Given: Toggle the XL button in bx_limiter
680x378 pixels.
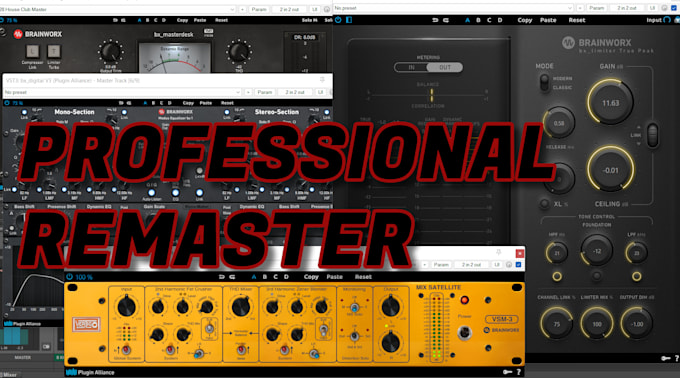Looking at the screenshot, I should [x=545, y=203].
